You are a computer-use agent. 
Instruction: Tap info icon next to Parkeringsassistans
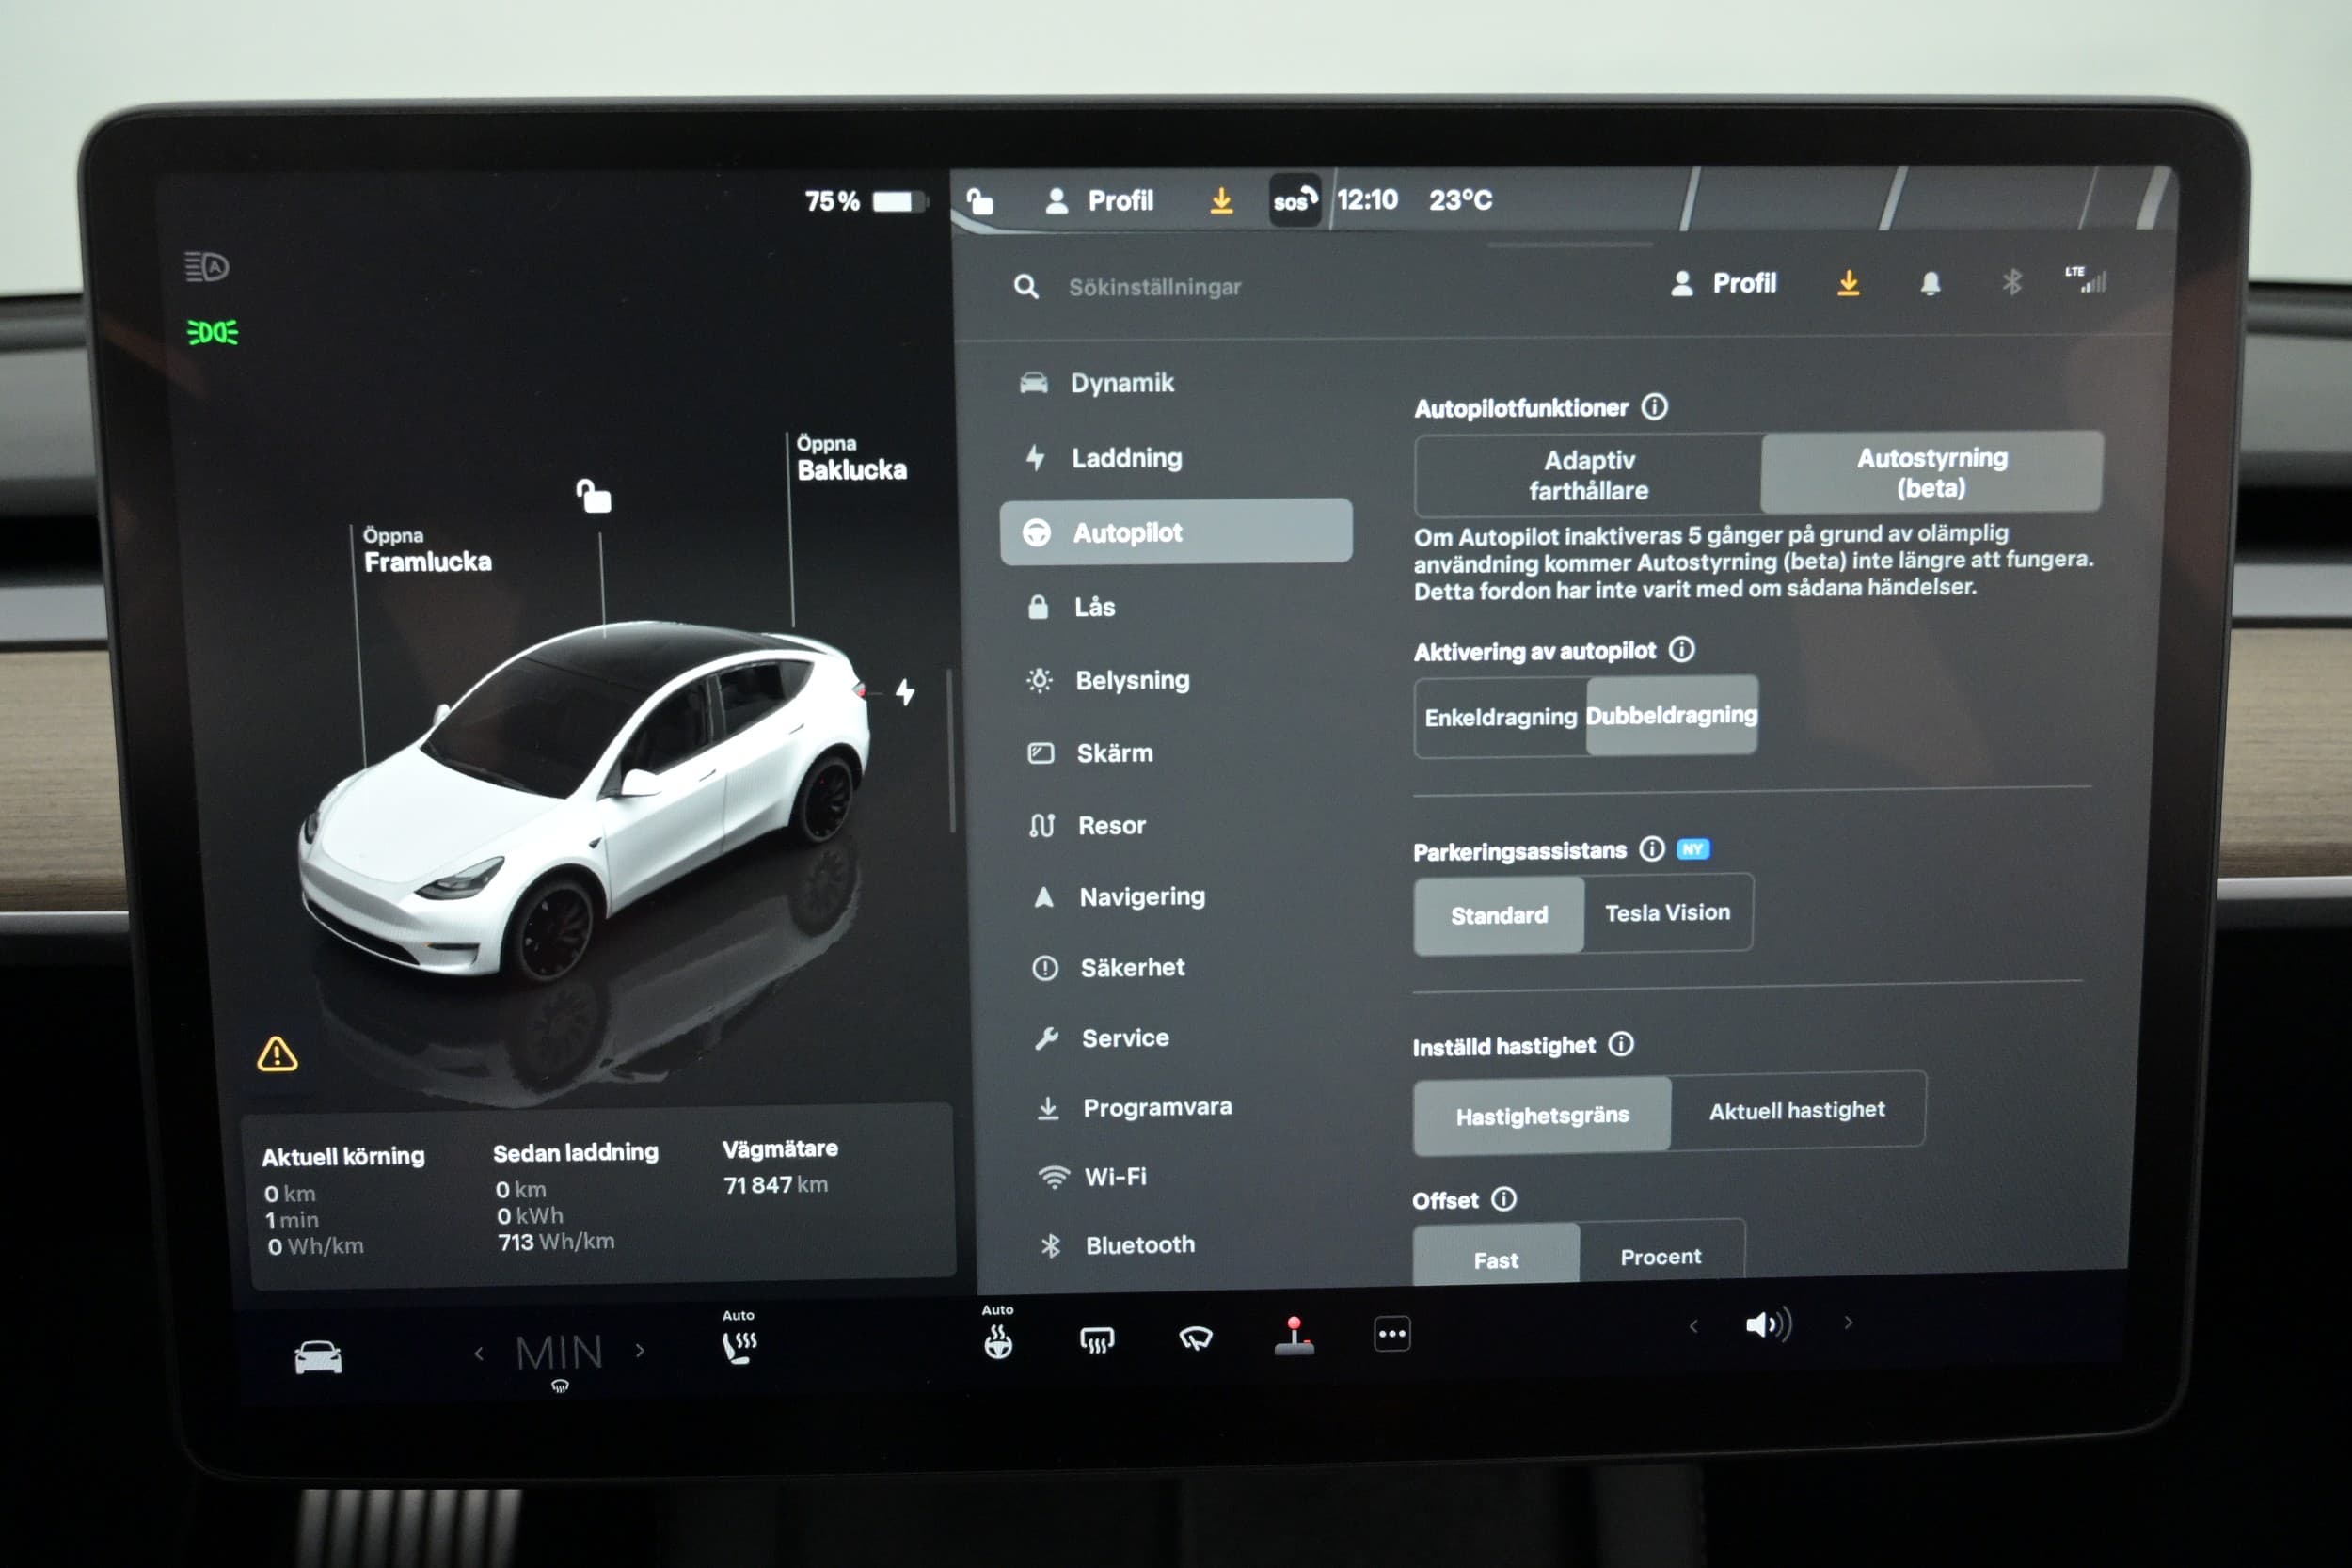[1651, 849]
